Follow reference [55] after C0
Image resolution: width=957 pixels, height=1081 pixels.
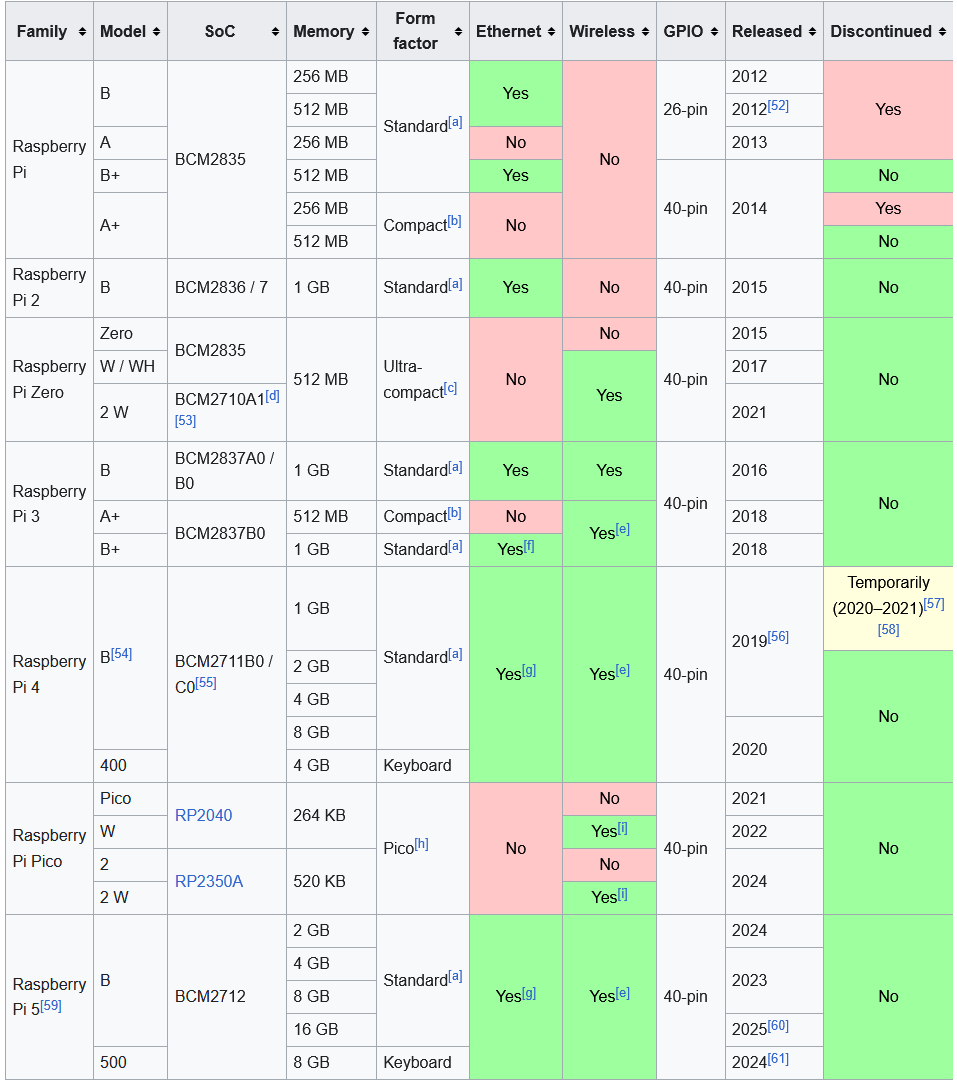click(x=206, y=683)
